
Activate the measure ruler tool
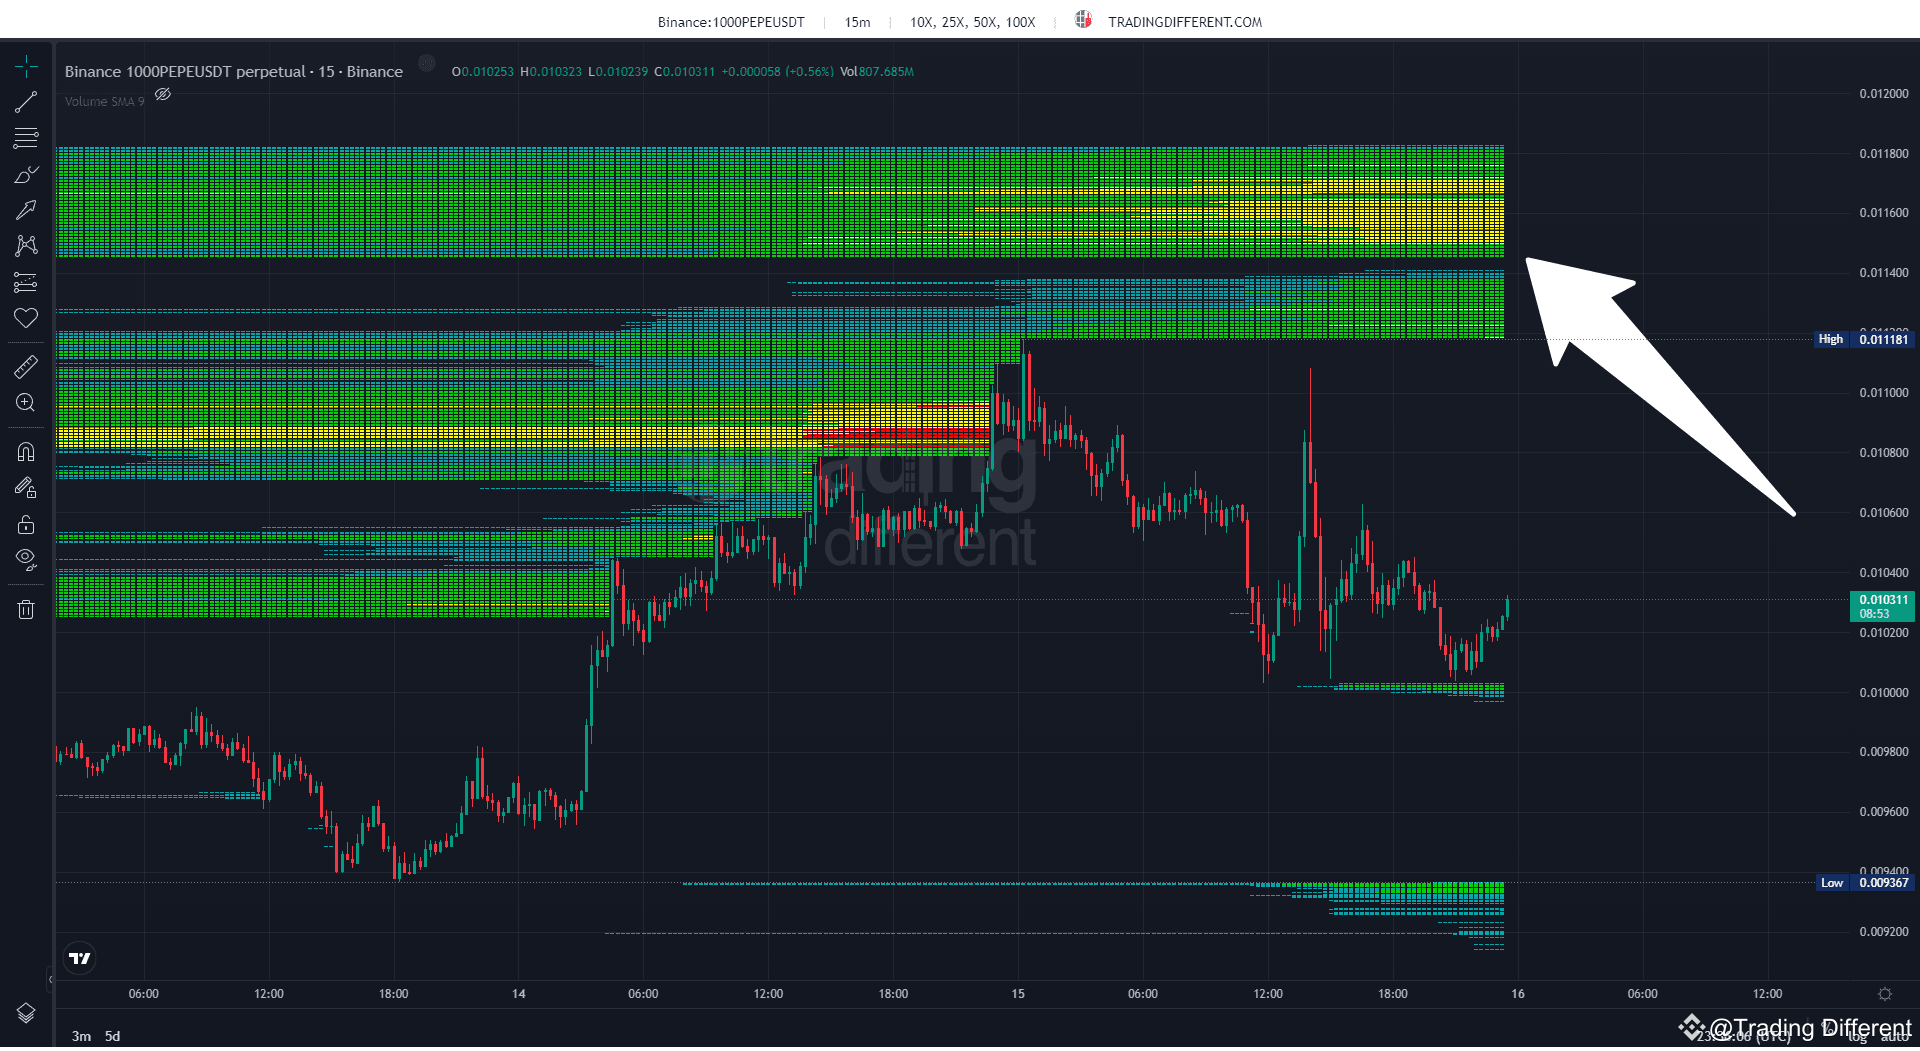coord(26,367)
